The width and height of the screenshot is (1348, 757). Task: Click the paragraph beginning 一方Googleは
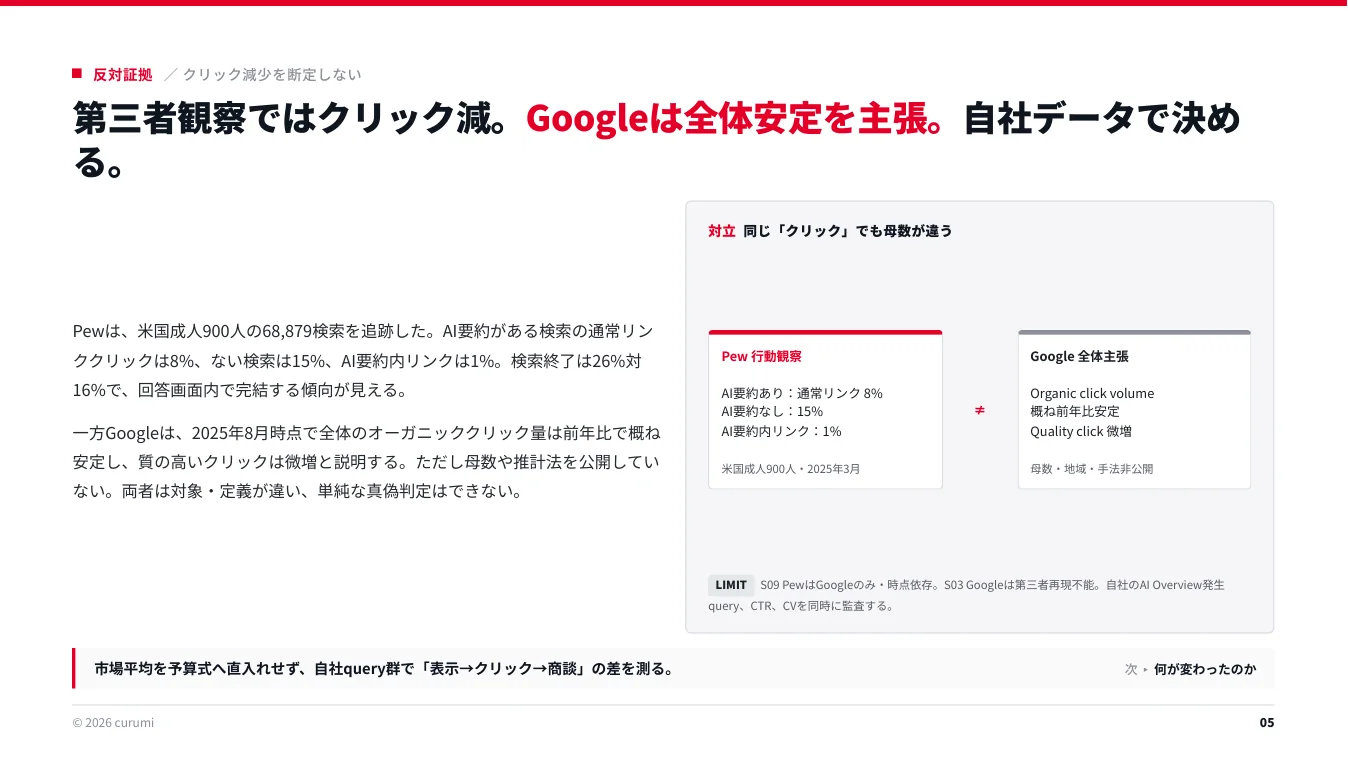[x=366, y=462]
